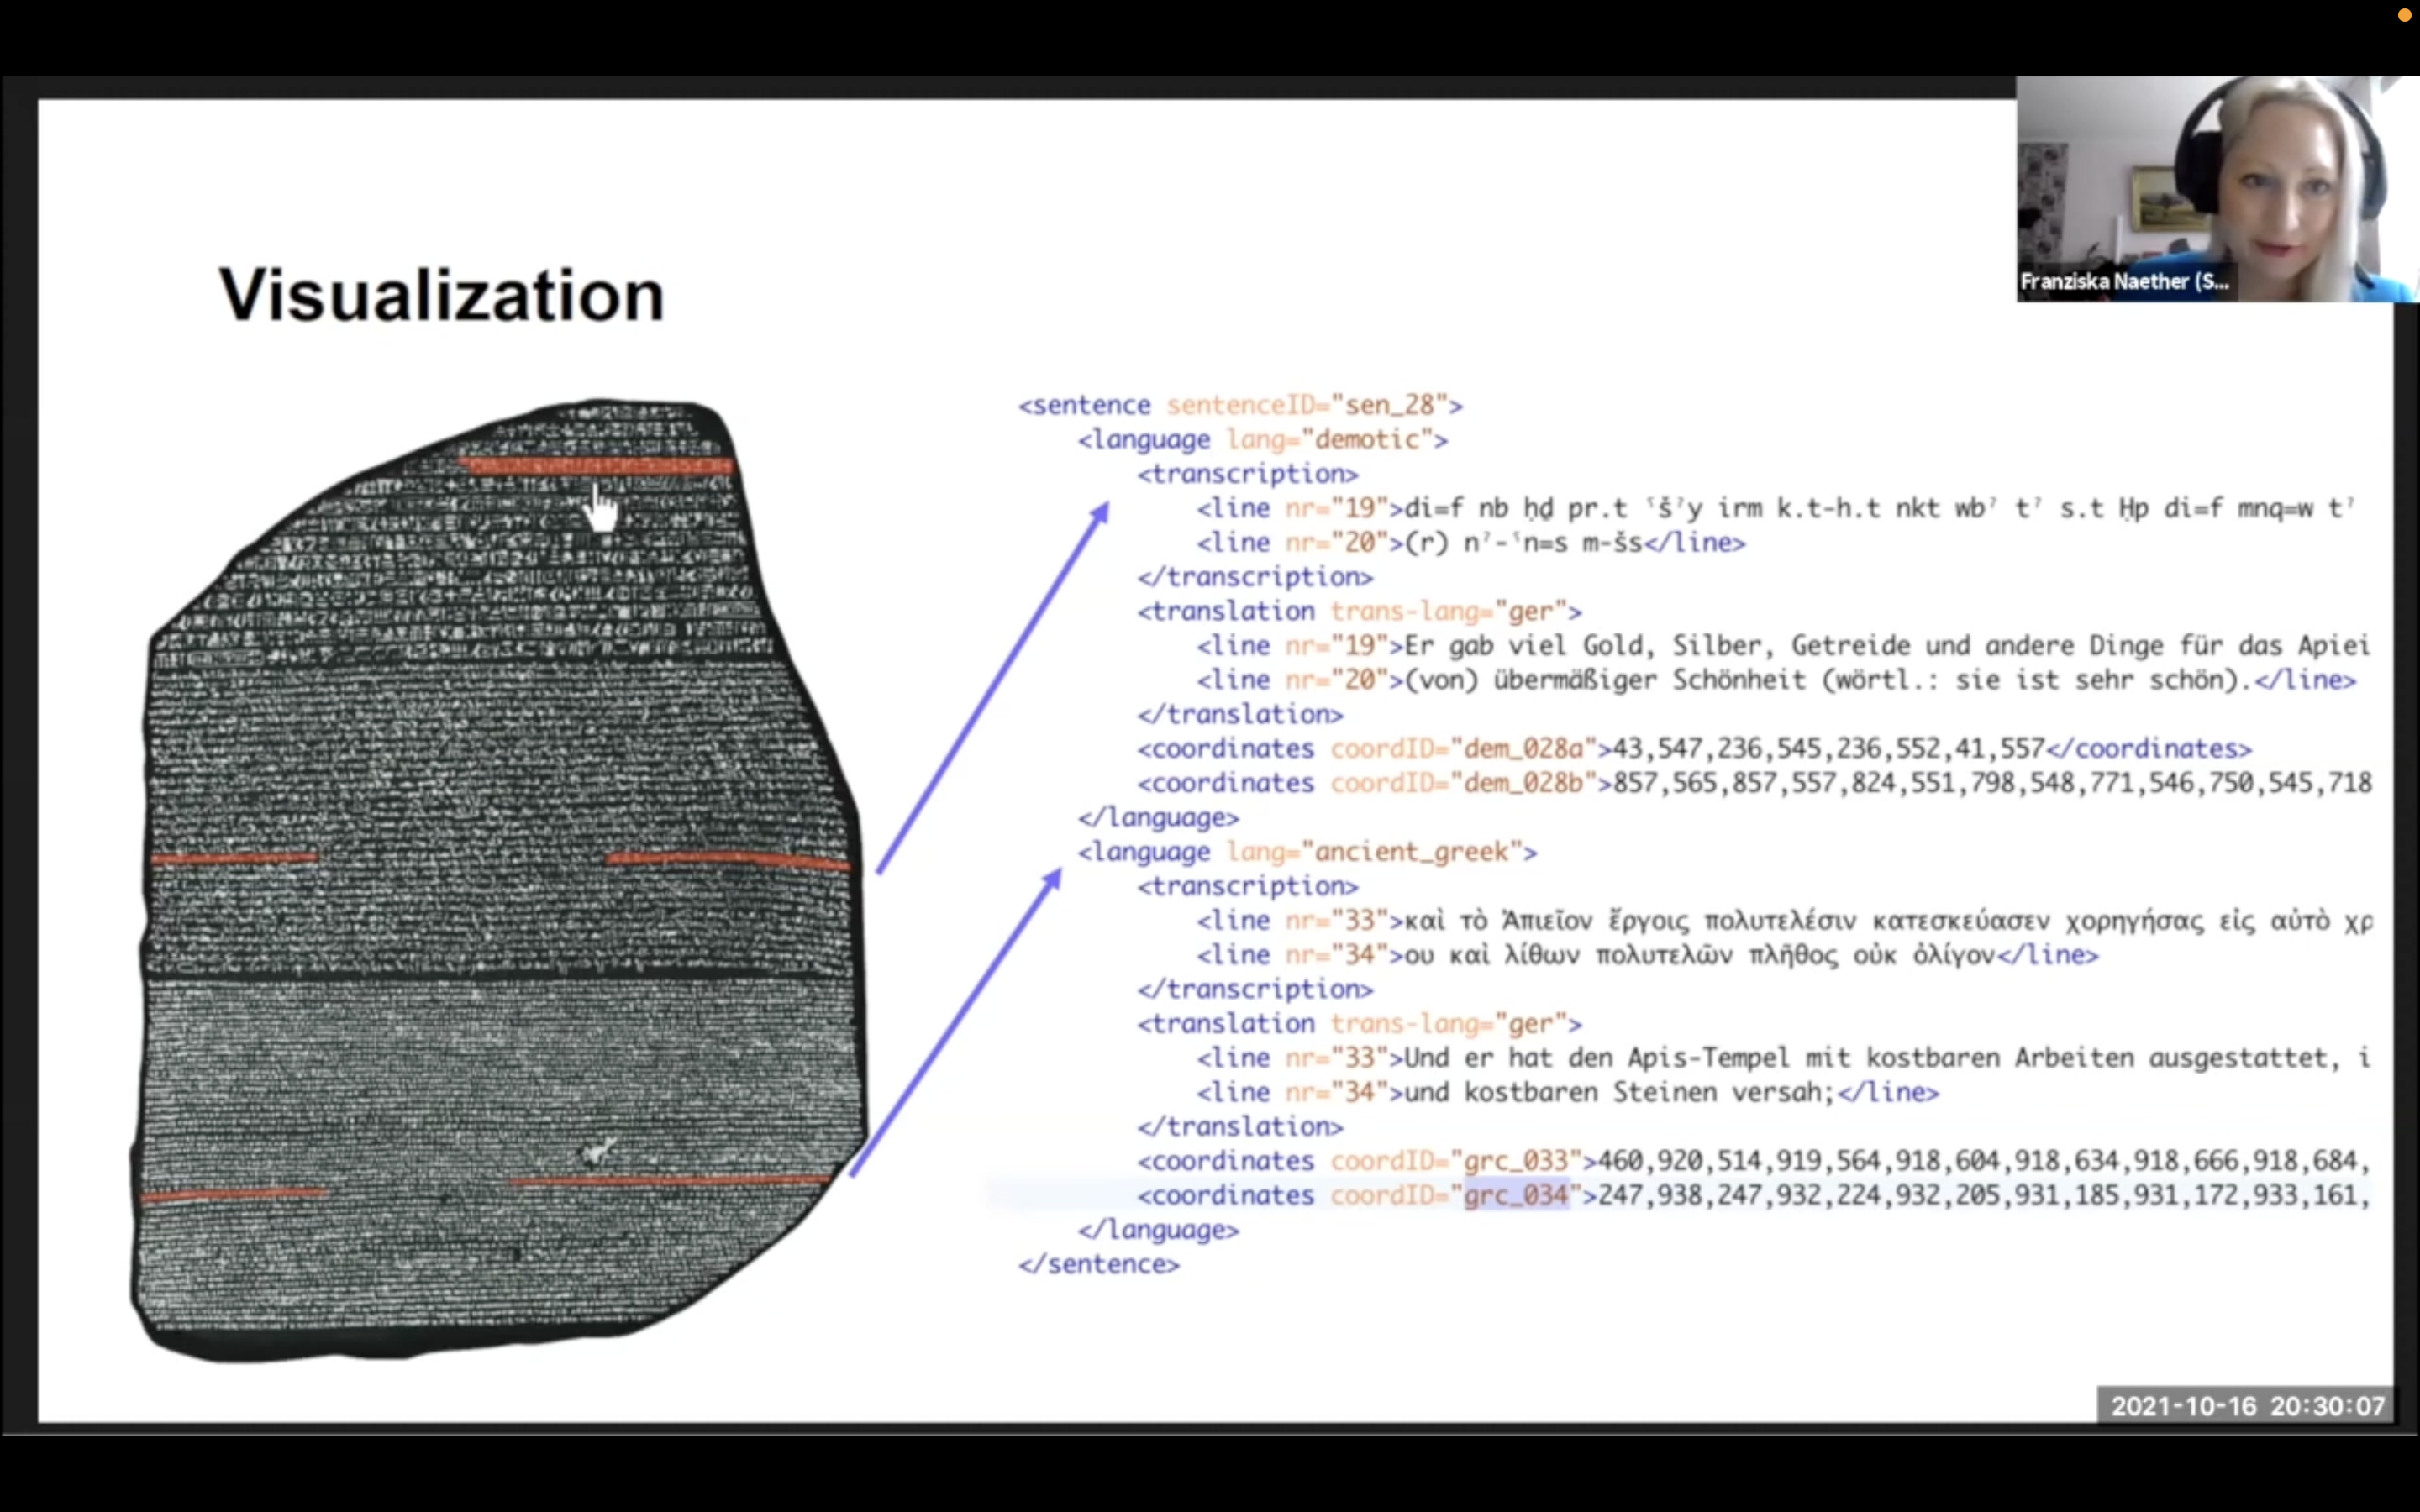
Task: Click the closing </sentence> tag
Action: coord(1098,1264)
